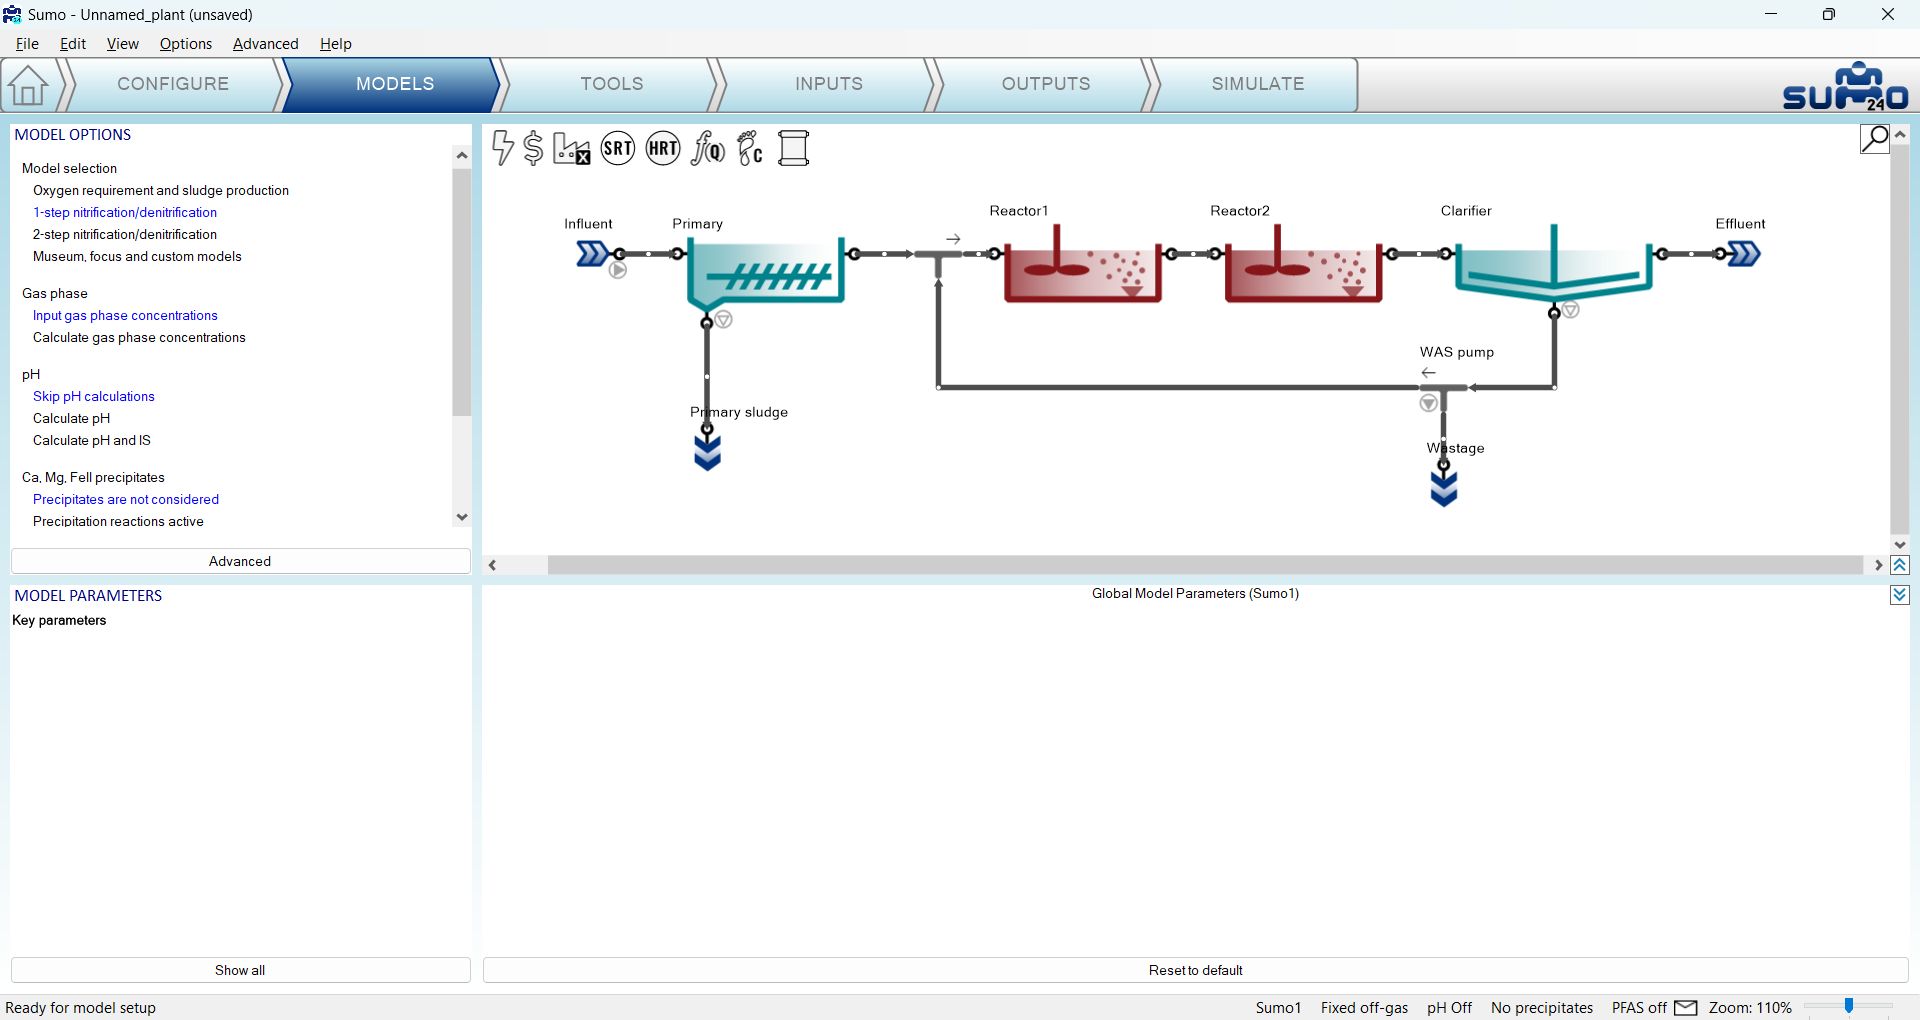Image resolution: width=1920 pixels, height=1020 pixels.
Task: Click the Reset to default button
Action: [x=1196, y=970]
